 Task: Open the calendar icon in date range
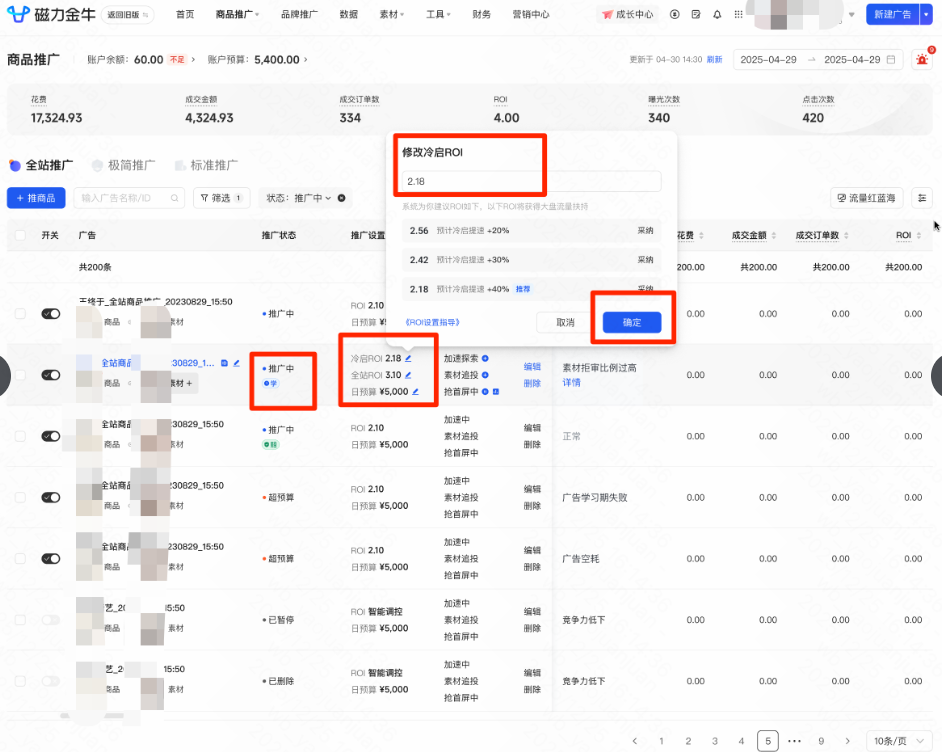[891, 59]
